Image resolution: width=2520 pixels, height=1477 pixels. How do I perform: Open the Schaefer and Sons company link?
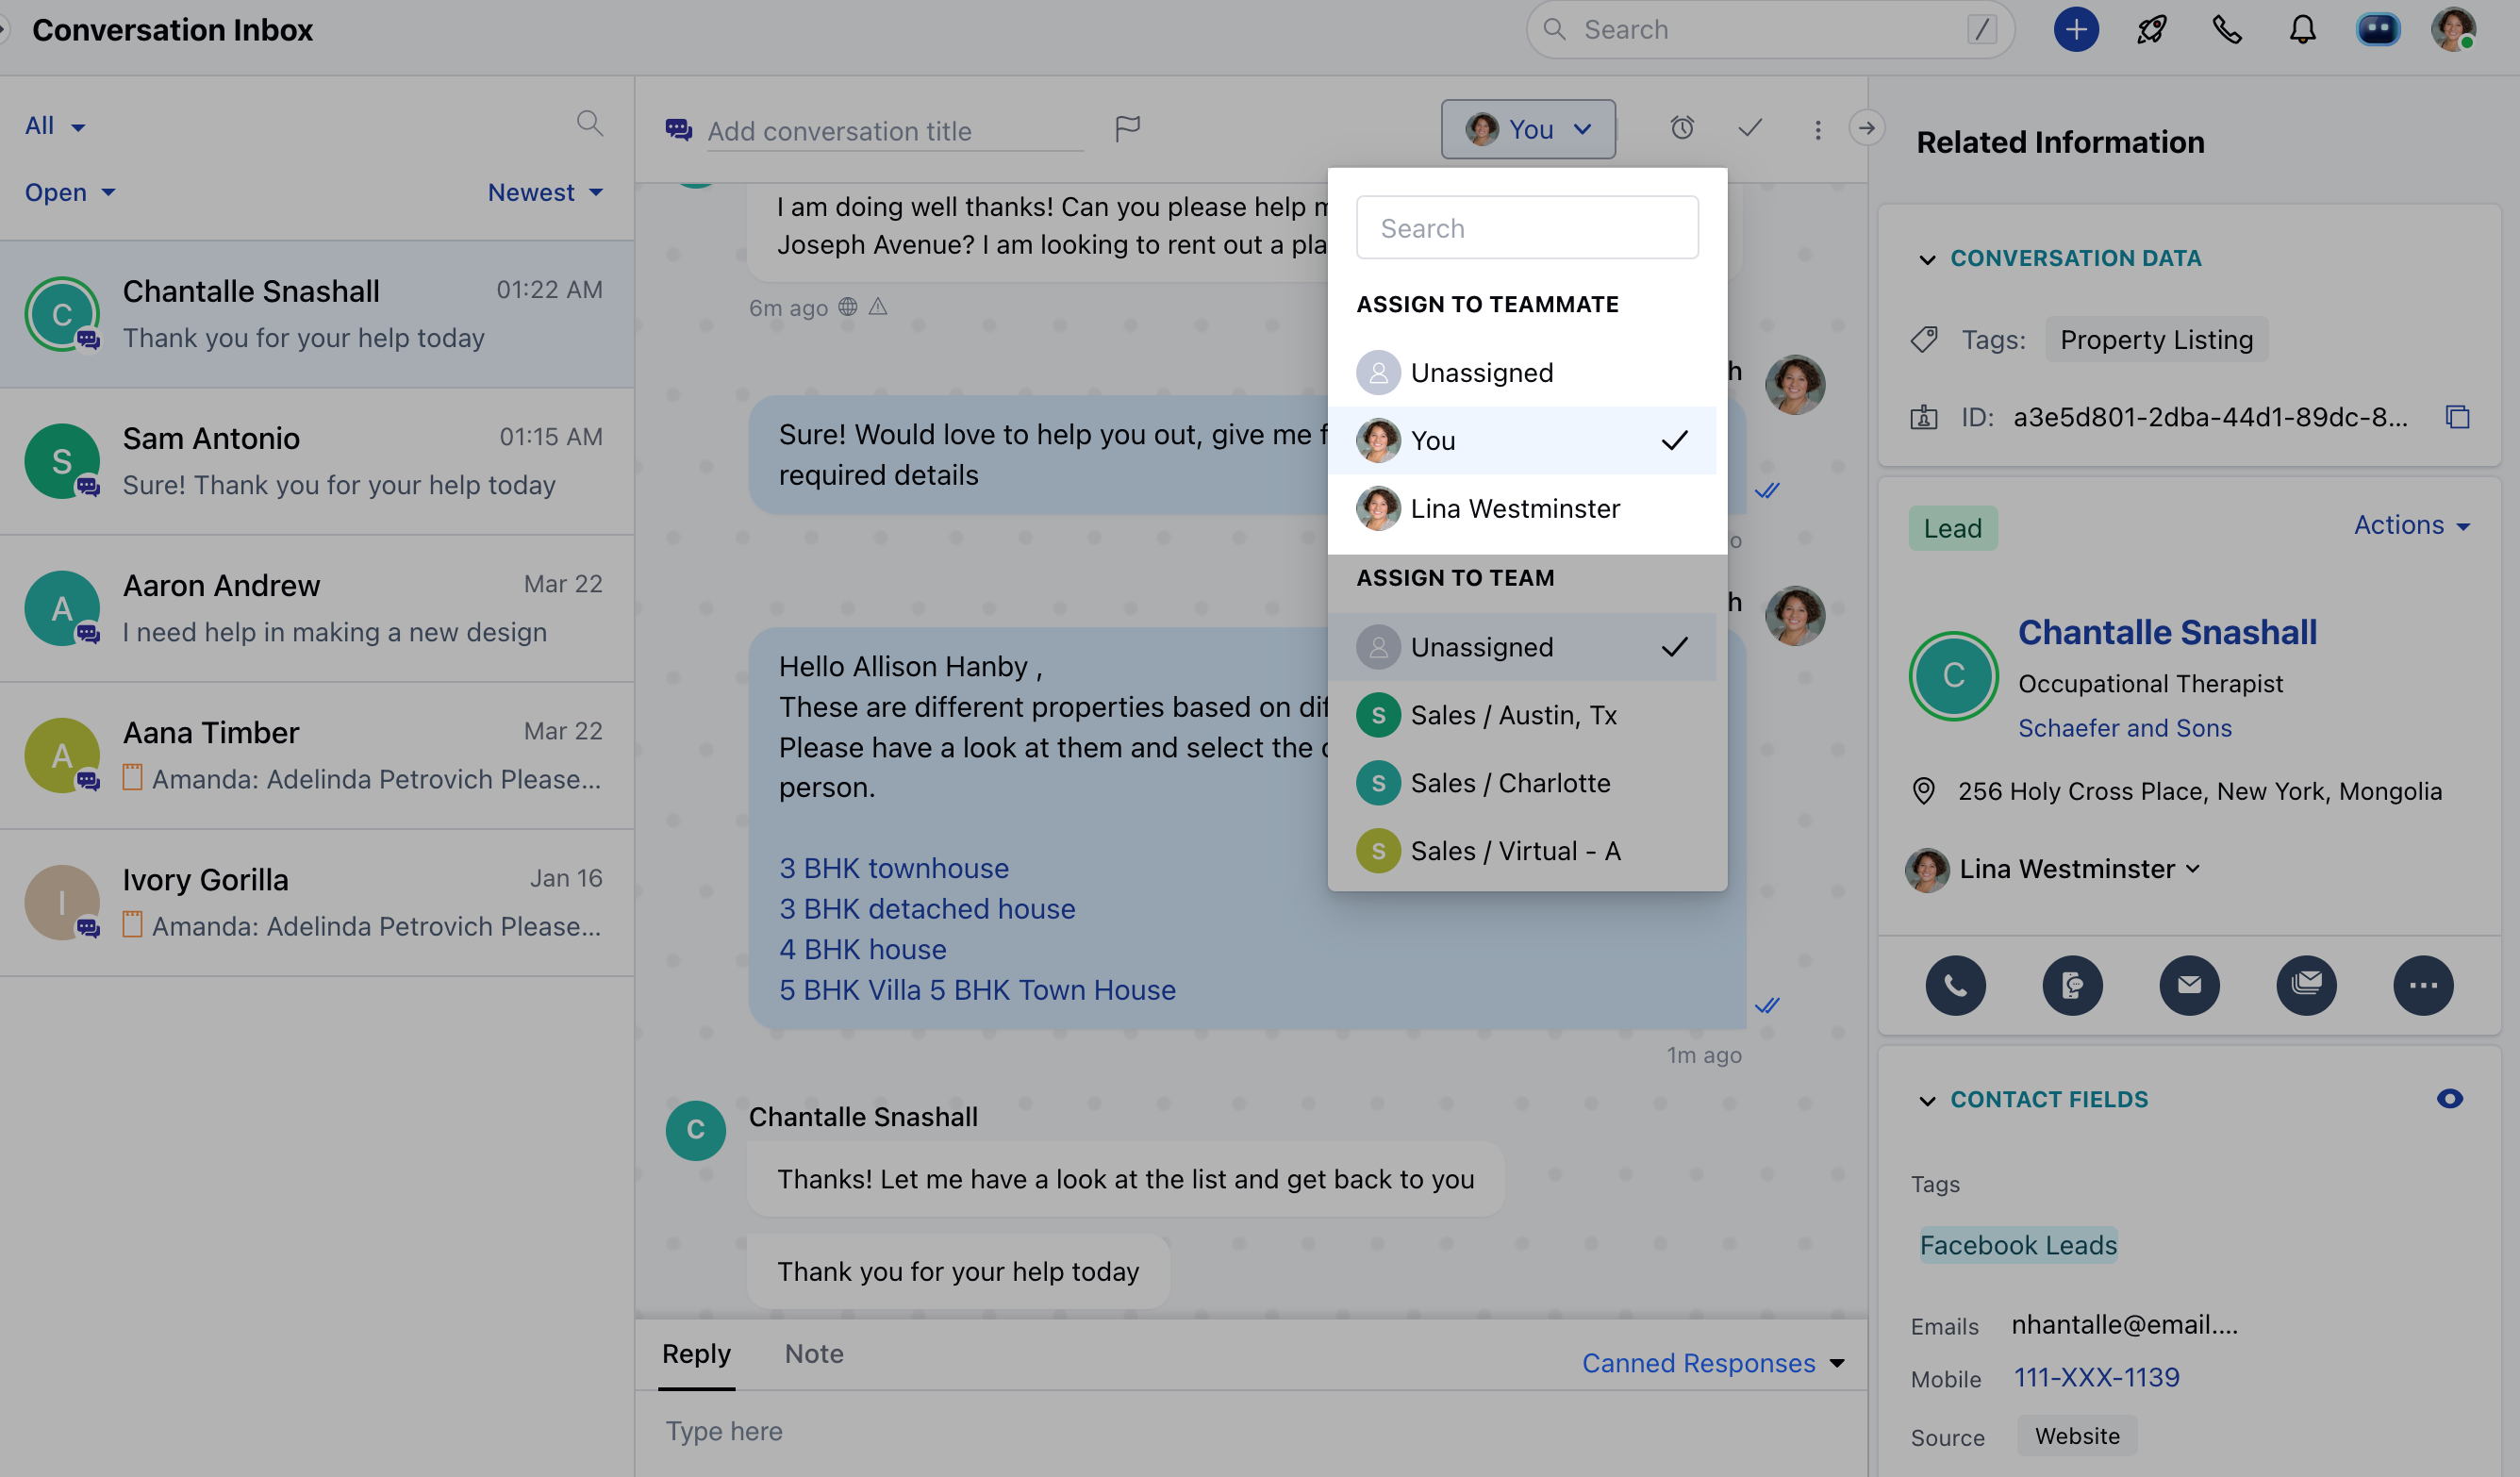tap(2125, 727)
